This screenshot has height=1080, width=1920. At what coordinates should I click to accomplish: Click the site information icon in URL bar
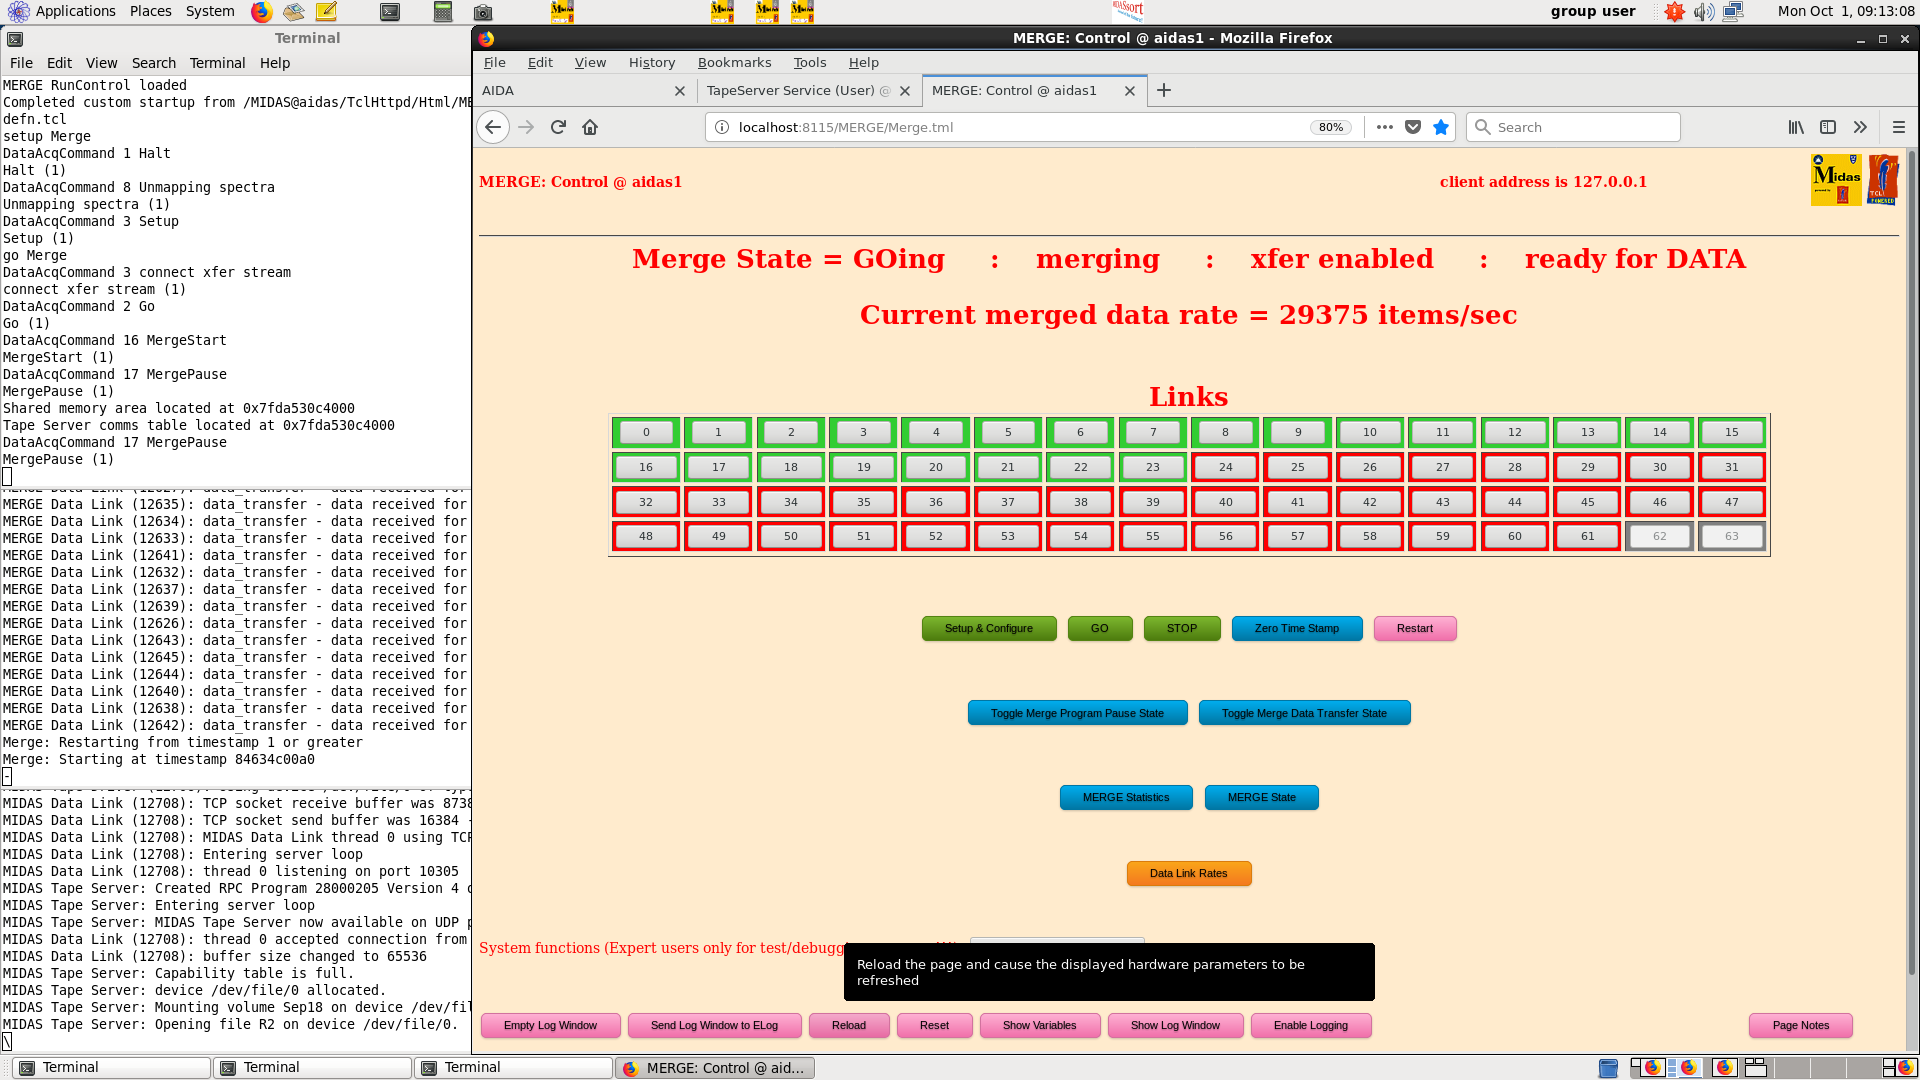[722, 127]
